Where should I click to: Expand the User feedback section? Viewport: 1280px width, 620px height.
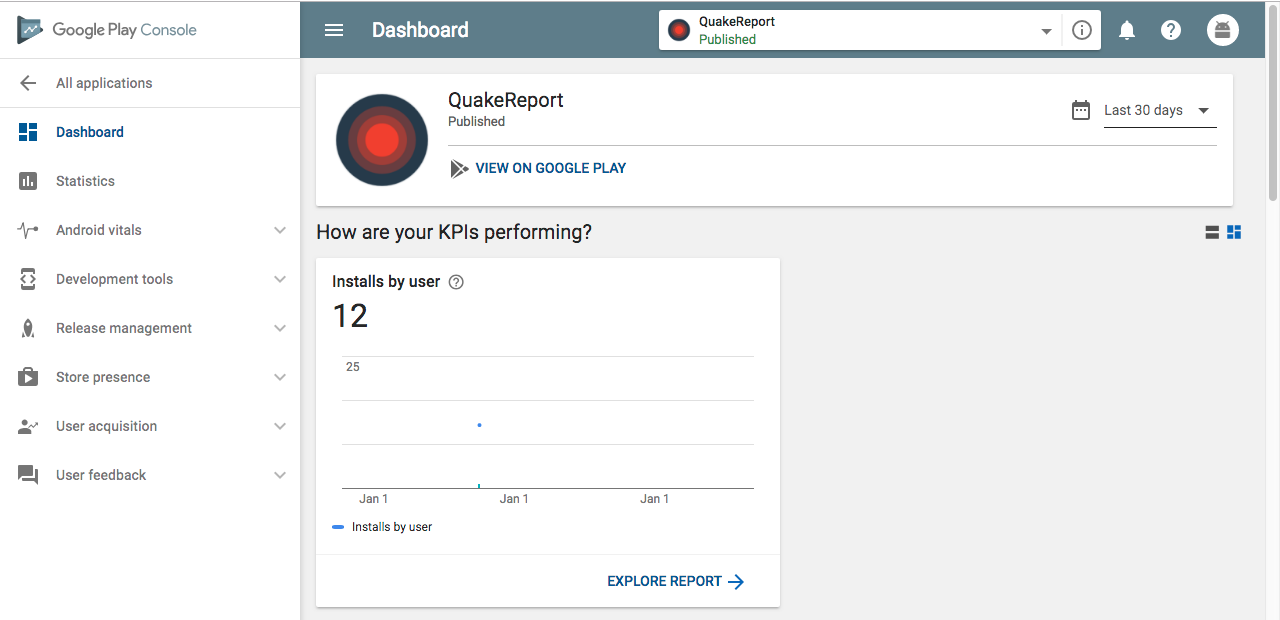coord(280,475)
